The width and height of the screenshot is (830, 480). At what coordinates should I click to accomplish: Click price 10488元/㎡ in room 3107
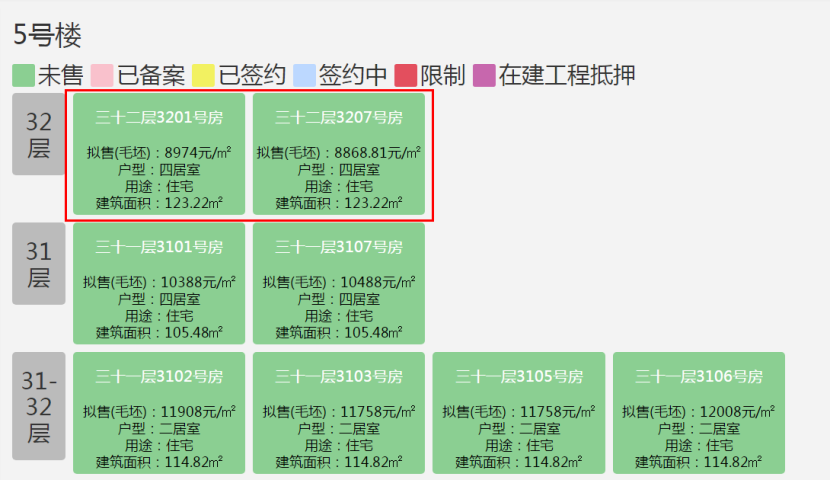coord(378,282)
